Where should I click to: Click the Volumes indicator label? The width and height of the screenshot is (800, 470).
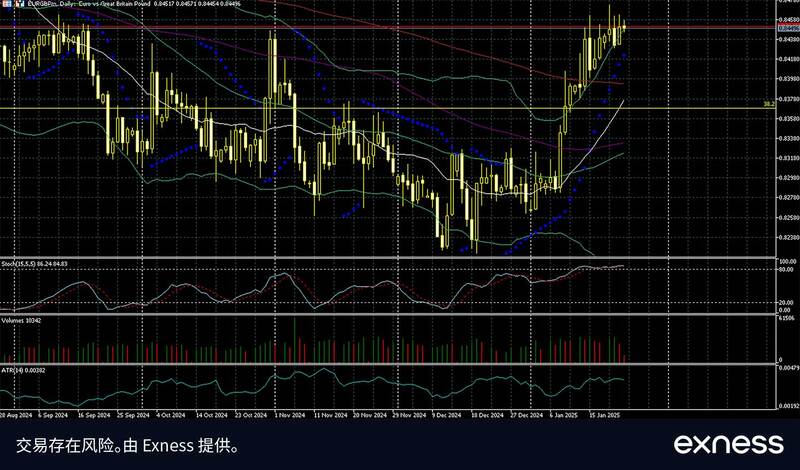point(22,321)
